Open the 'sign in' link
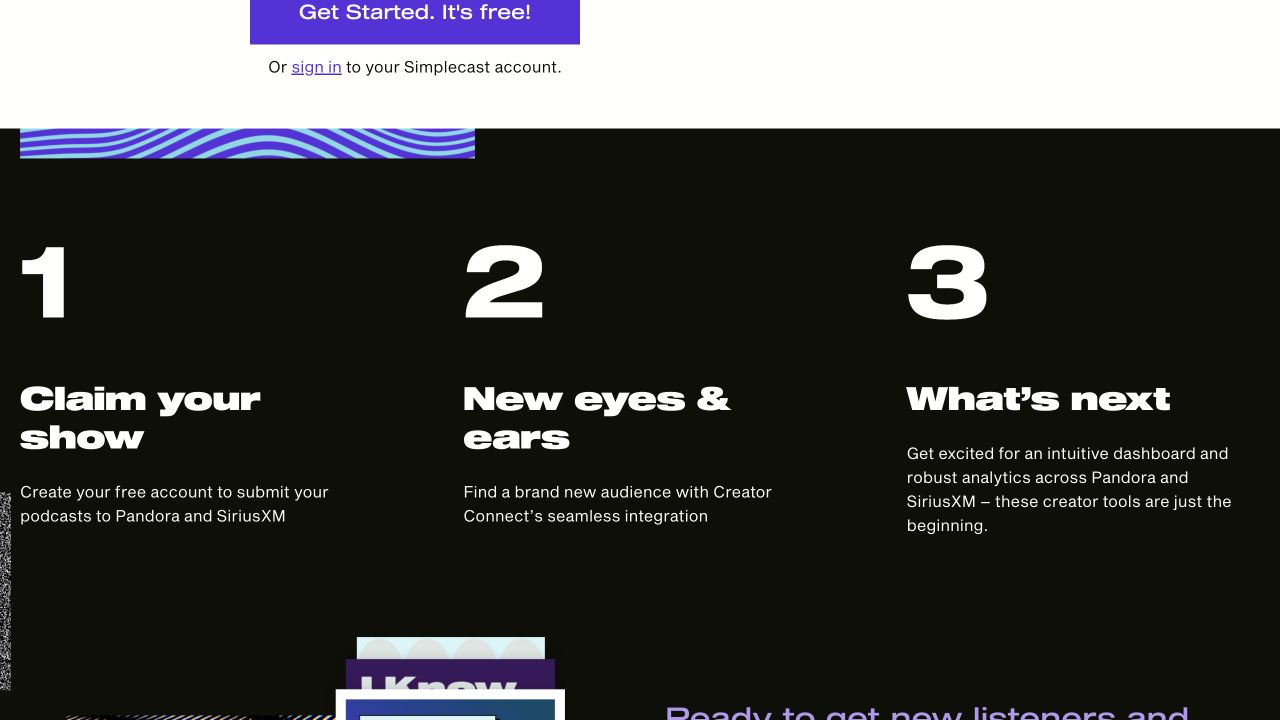 pos(316,67)
